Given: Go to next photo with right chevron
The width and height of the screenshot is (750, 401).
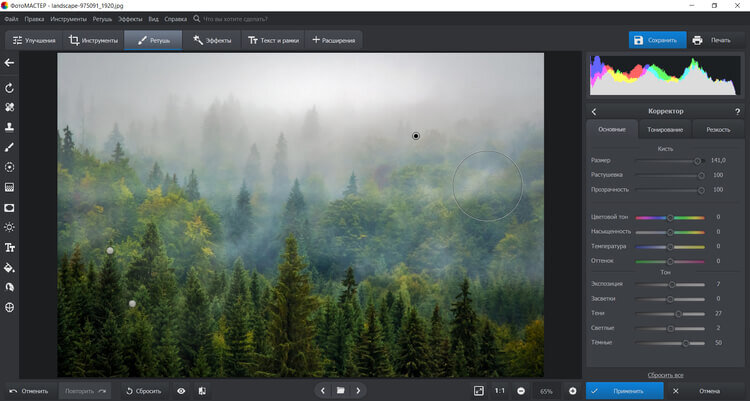Looking at the screenshot, I should point(358,391).
